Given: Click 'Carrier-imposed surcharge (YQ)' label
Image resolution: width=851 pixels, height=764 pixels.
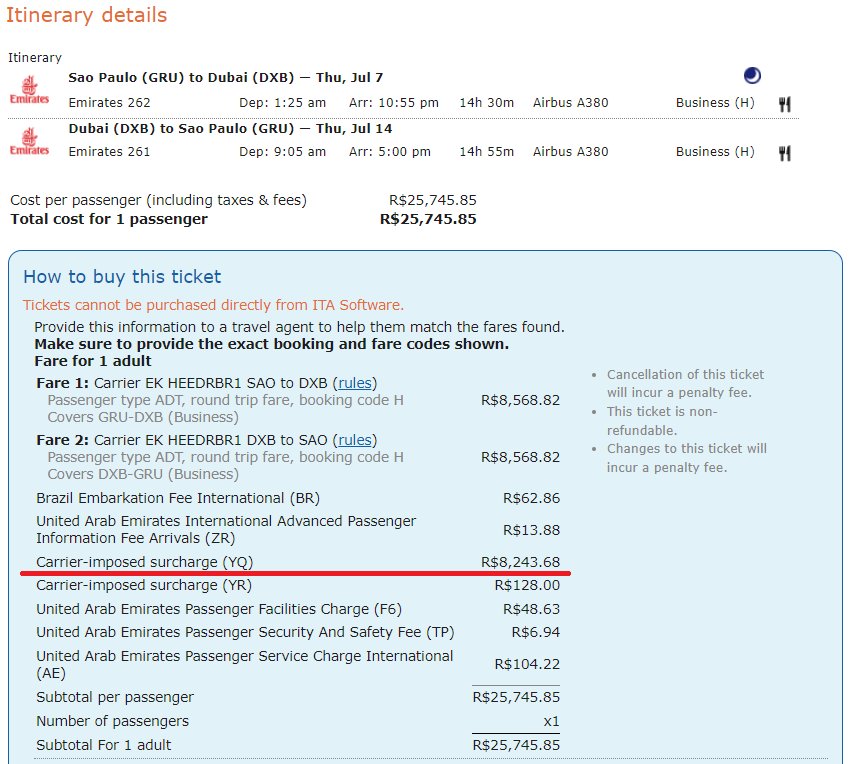Looking at the screenshot, I should 145,562.
